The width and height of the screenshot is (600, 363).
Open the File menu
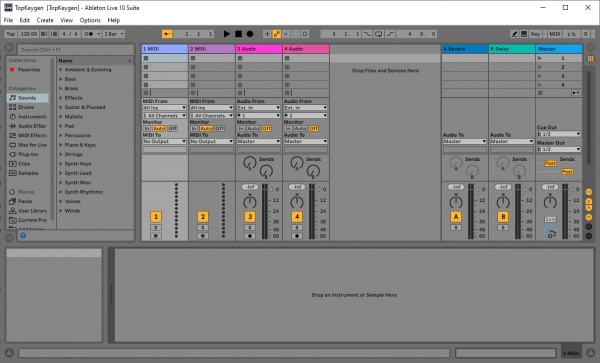pos(8,20)
